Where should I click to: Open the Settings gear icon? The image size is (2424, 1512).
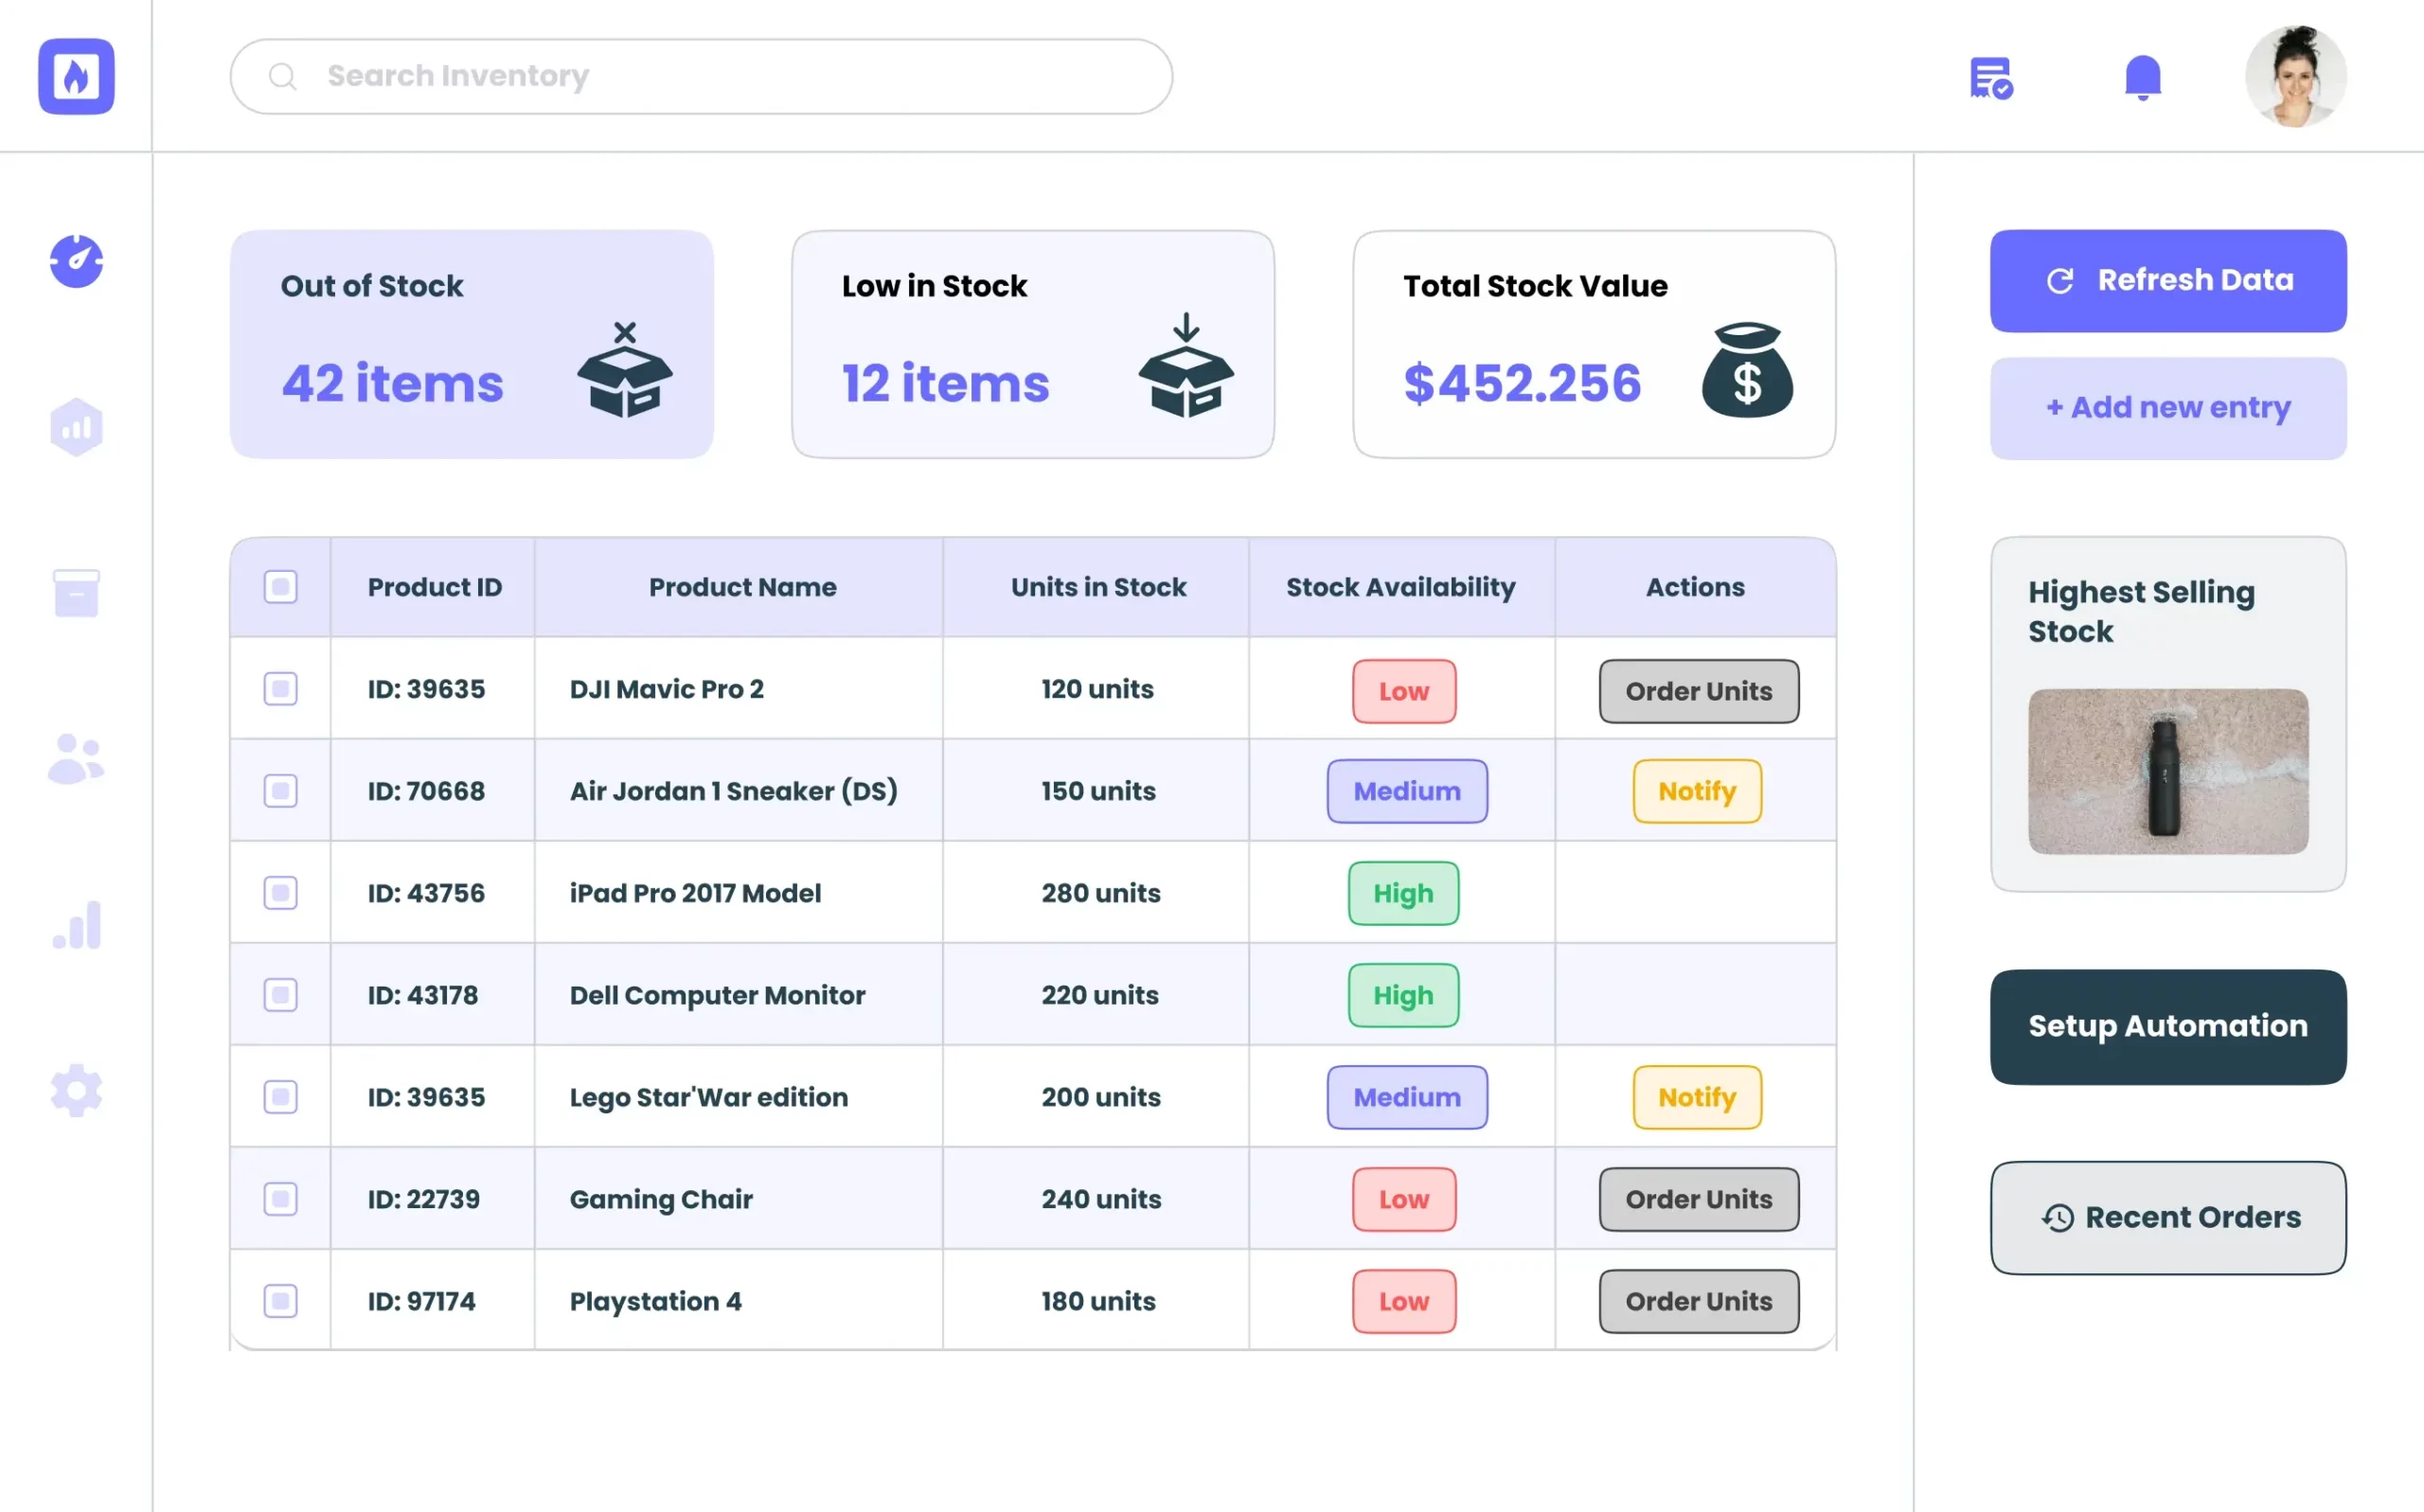click(76, 1090)
